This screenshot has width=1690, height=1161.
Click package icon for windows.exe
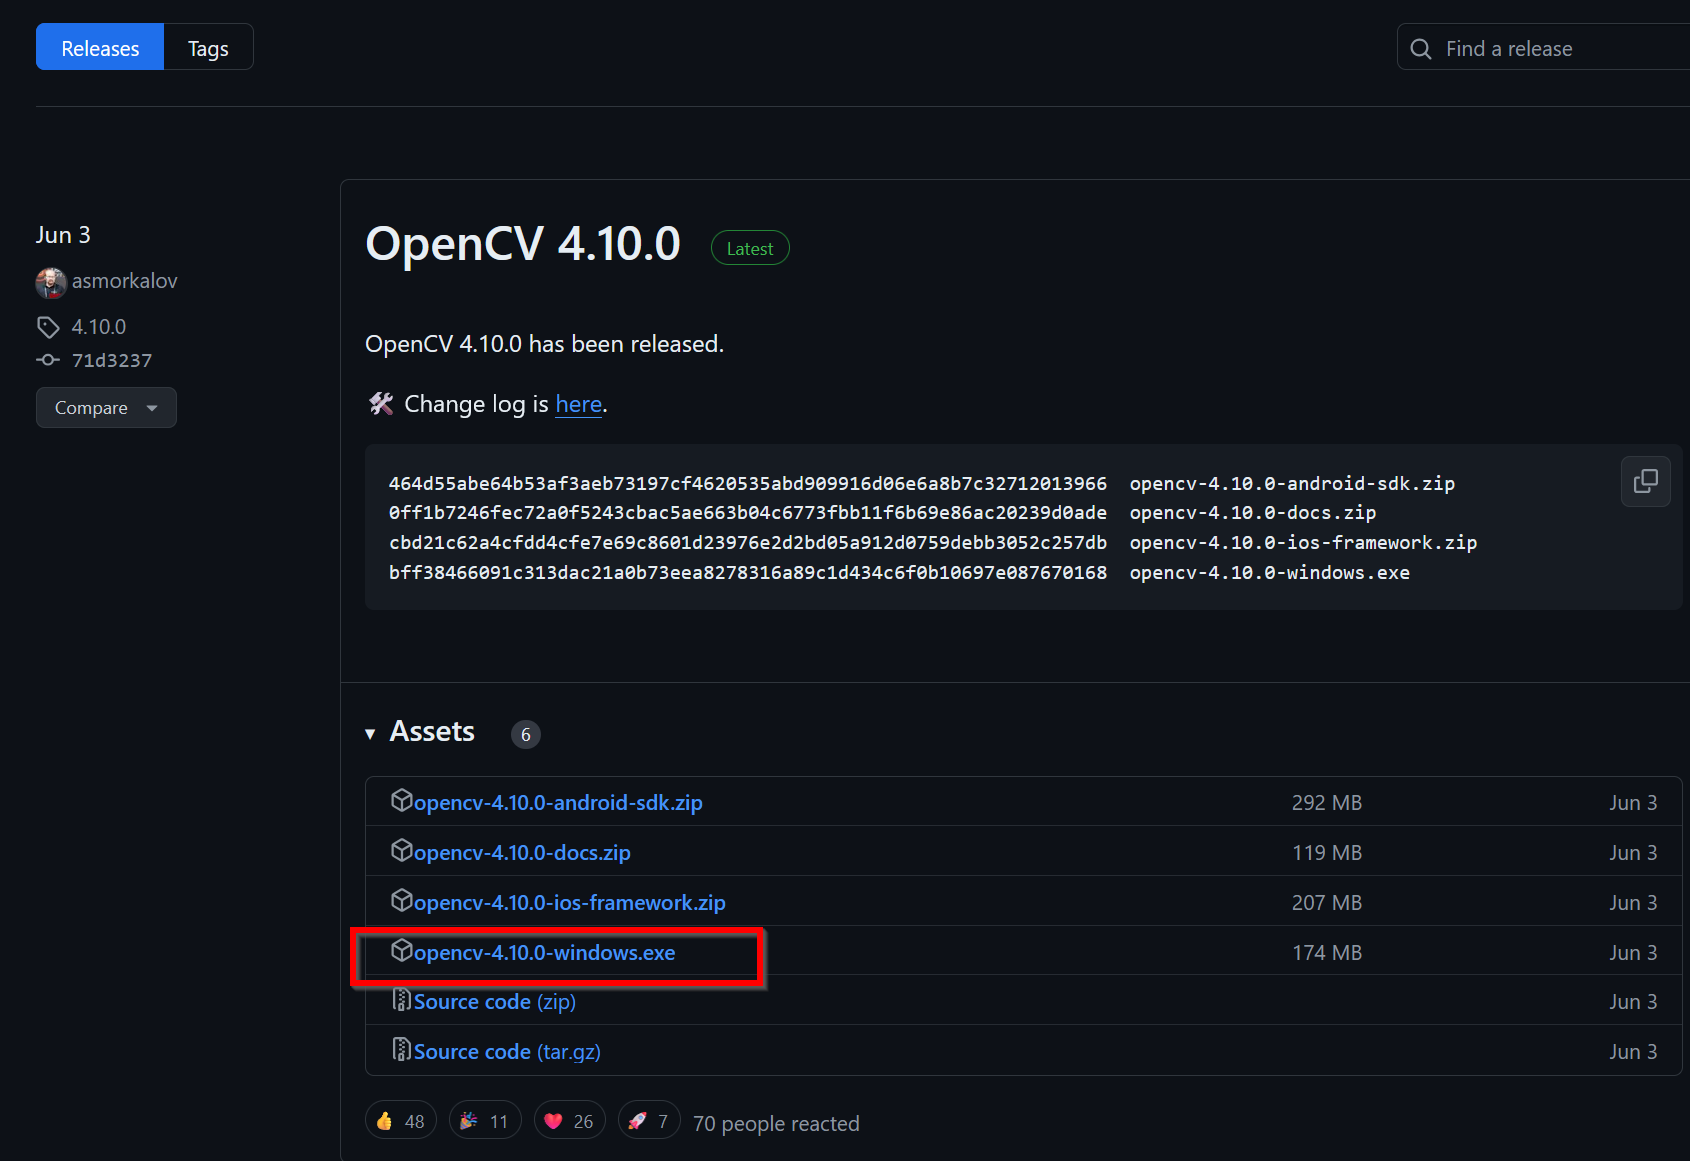[x=401, y=950]
